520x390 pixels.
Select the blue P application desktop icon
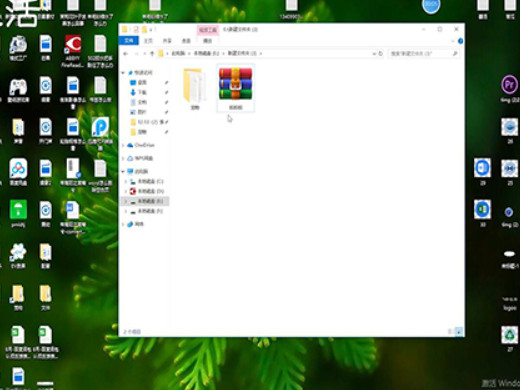(100, 133)
